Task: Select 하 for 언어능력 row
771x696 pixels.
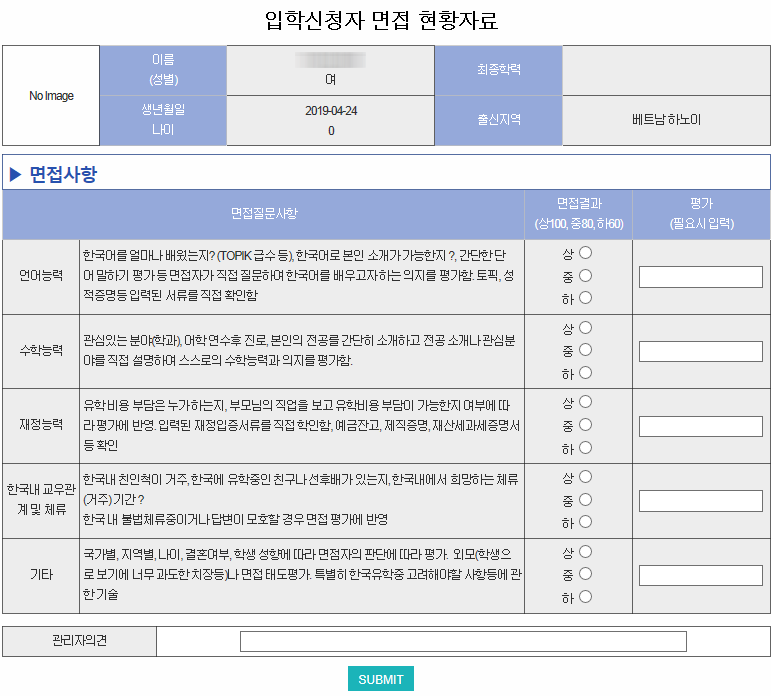Action: (586, 297)
